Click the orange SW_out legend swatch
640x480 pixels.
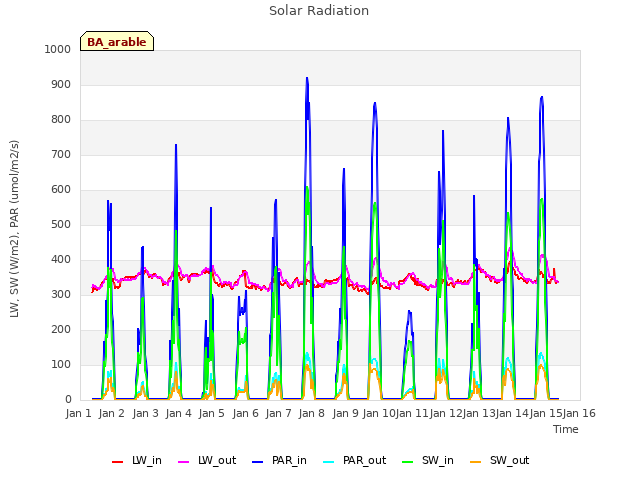(475, 462)
